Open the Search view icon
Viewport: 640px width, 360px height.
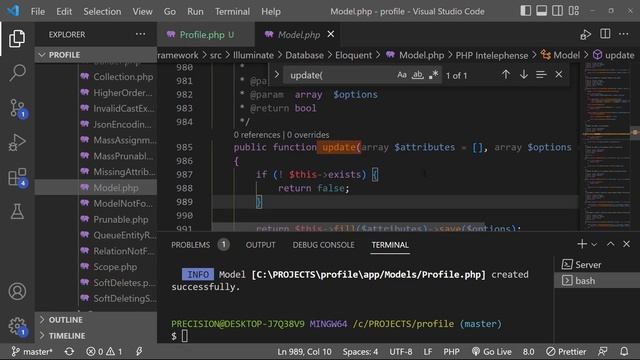17,73
